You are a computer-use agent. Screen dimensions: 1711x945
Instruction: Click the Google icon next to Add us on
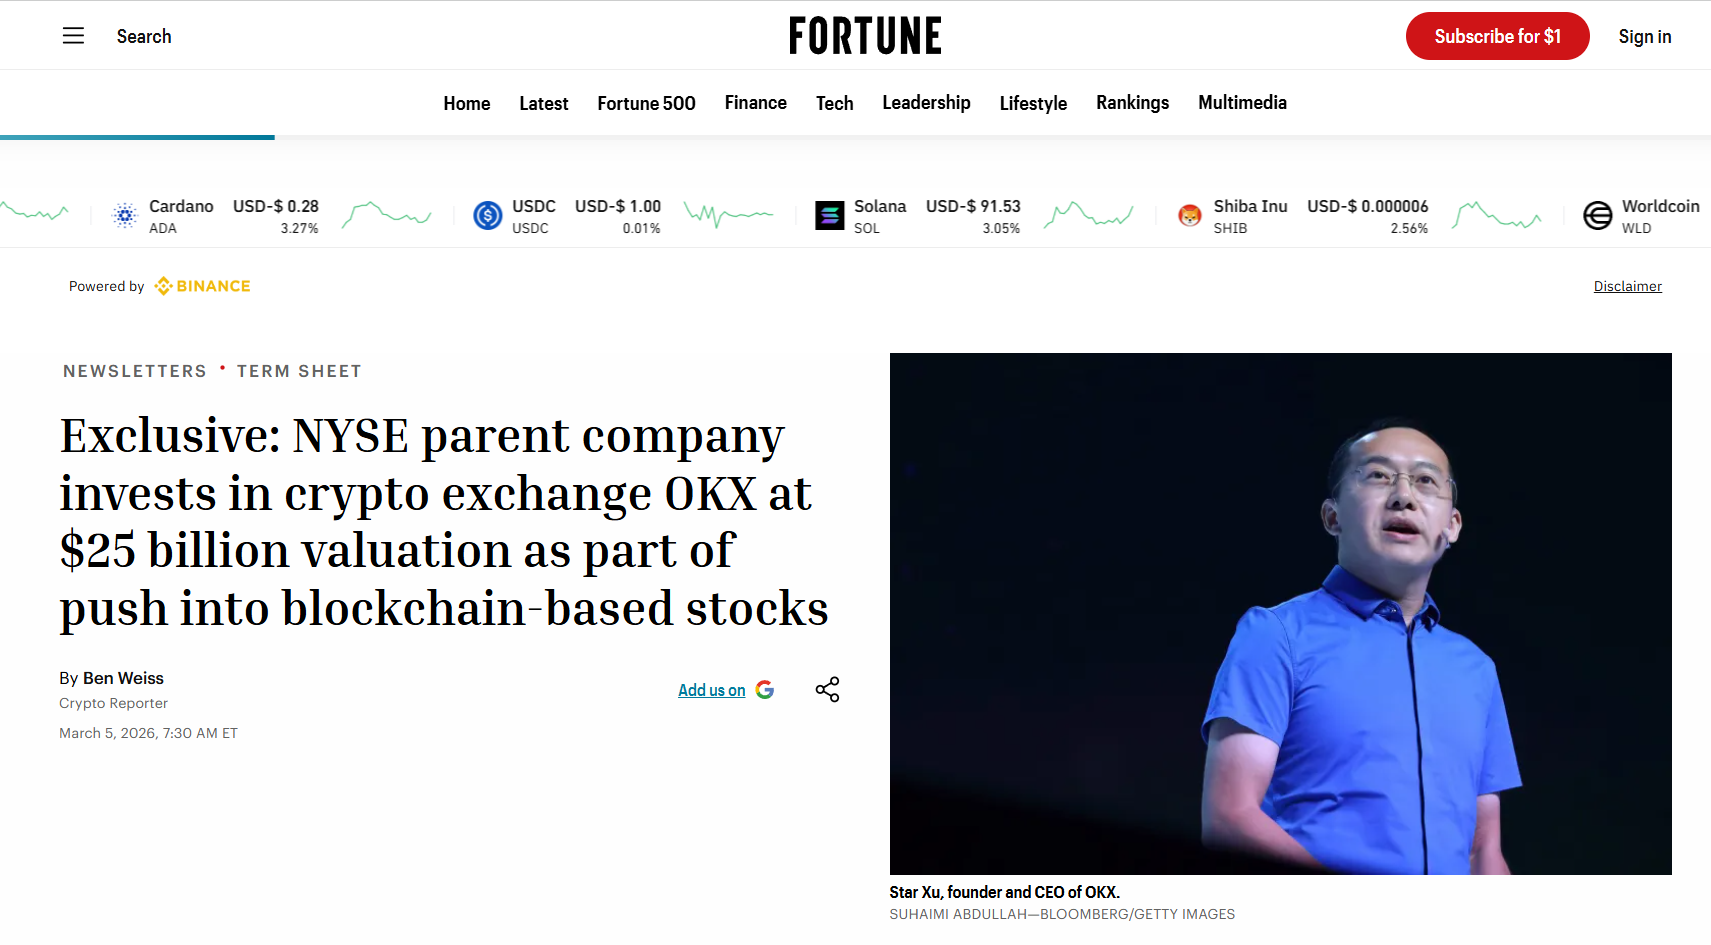[764, 689]
